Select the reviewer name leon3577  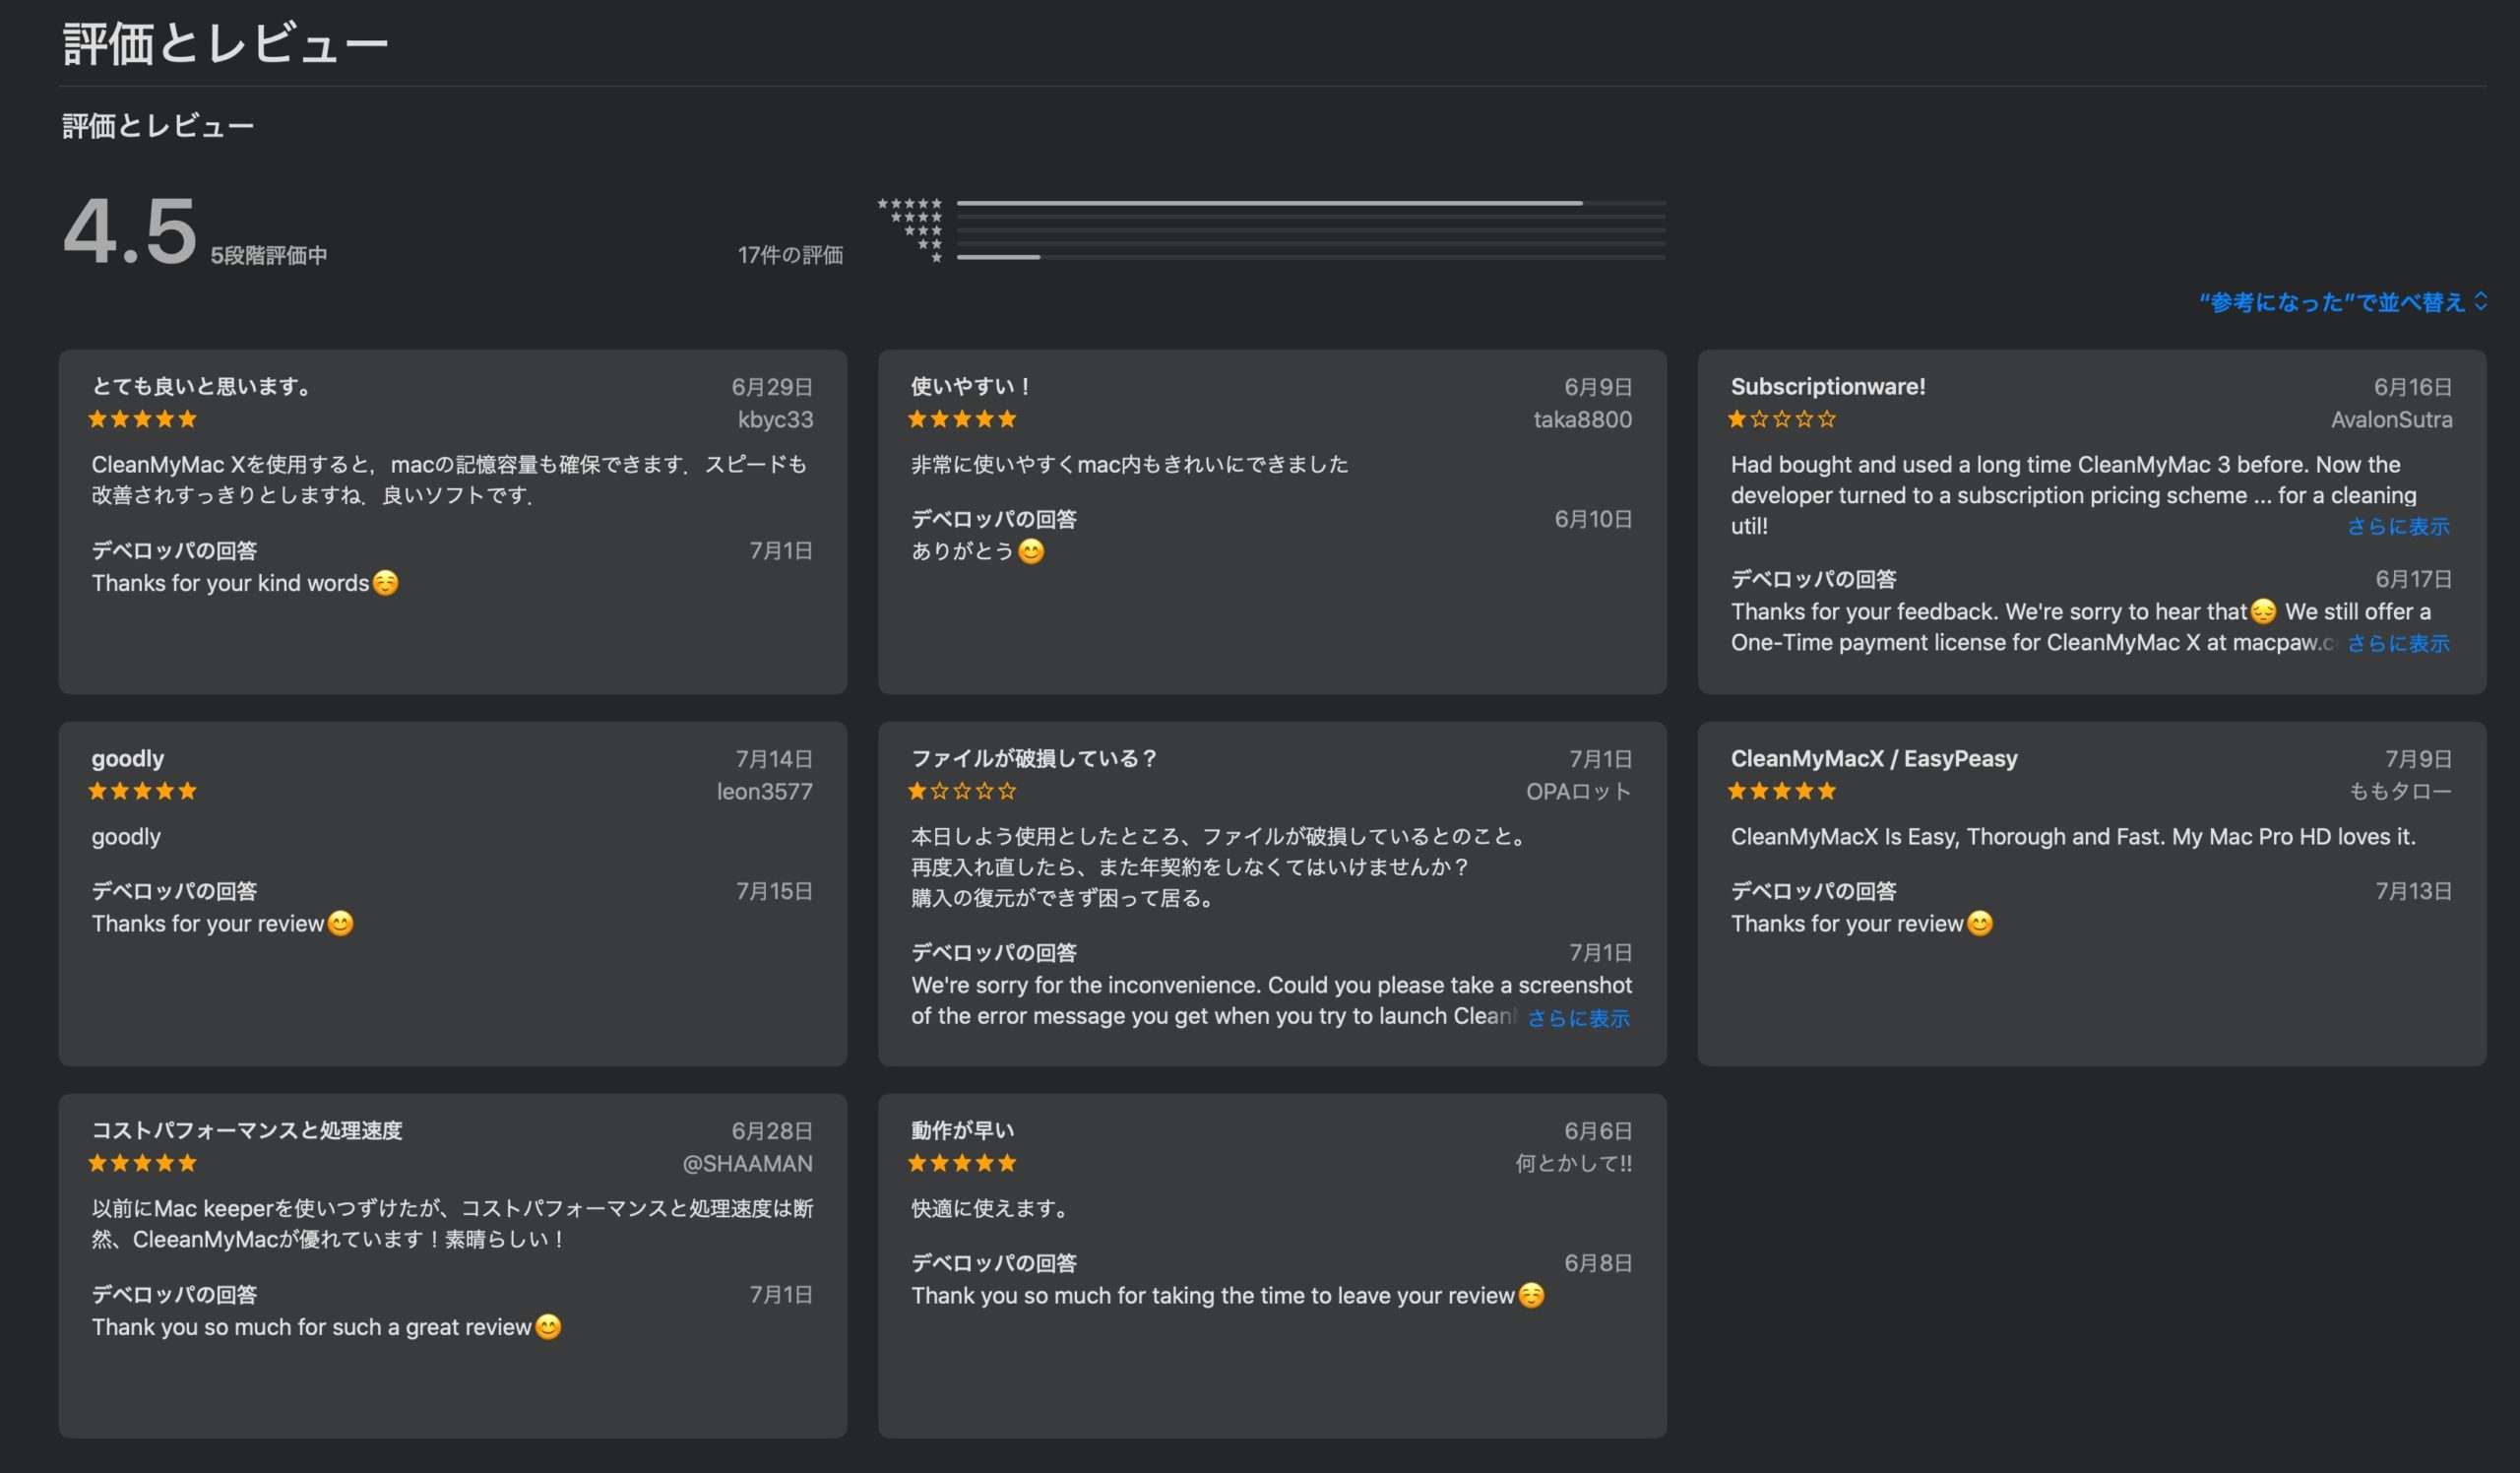(x=765, y=791)
